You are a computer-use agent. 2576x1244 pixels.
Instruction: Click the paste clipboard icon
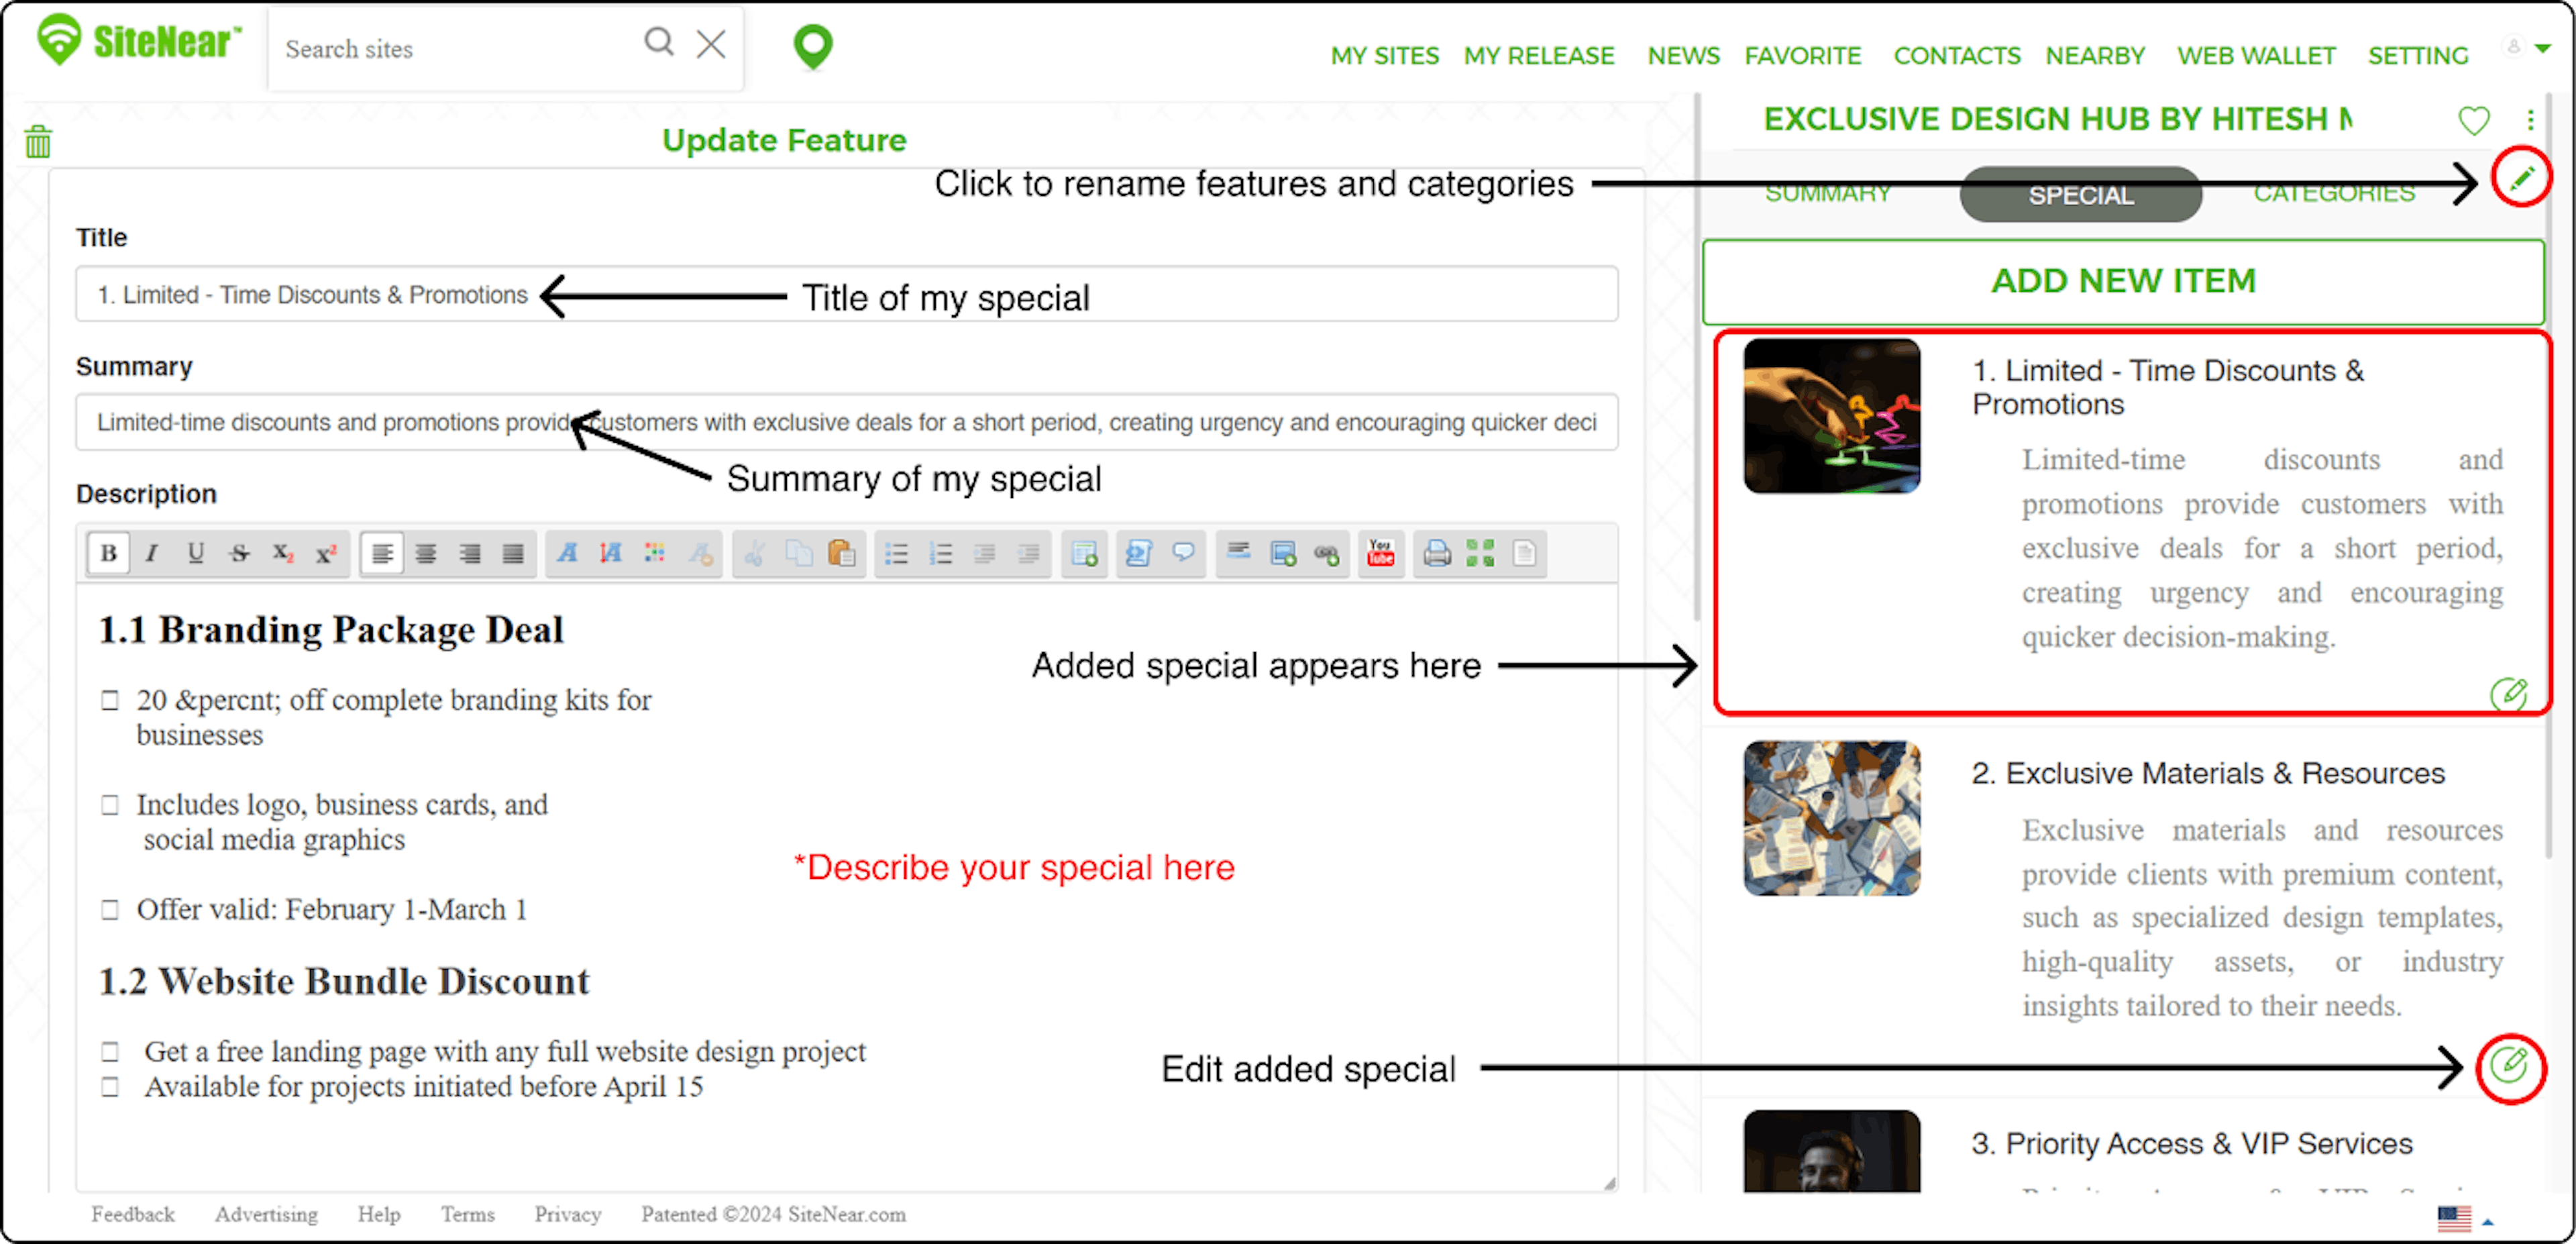coord(841,553)
